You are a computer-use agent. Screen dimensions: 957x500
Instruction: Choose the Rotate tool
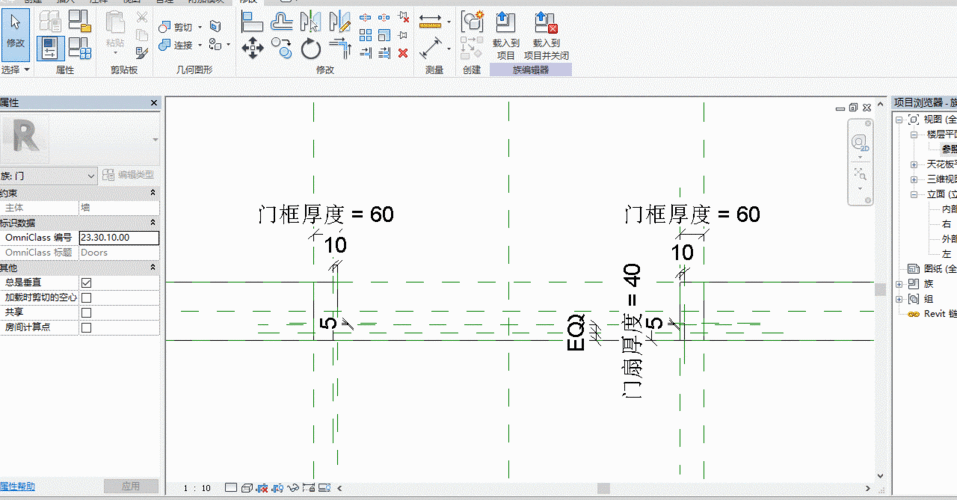tap(311, 48)
